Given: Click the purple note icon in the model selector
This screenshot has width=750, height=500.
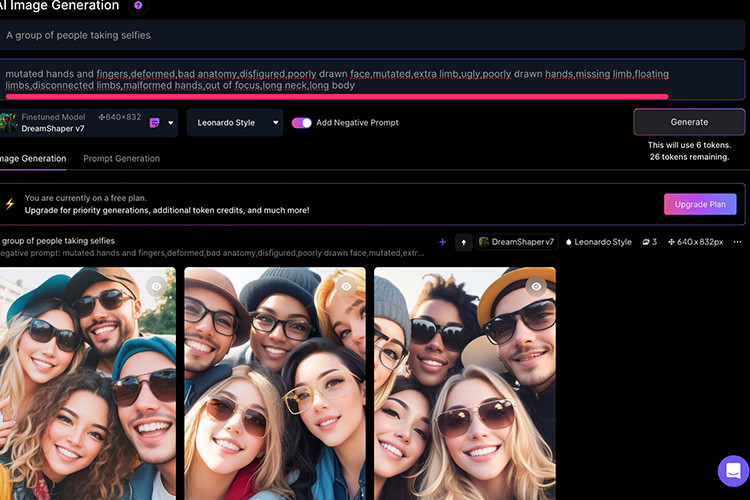Looking at the screenshot, I should point(154,123).
